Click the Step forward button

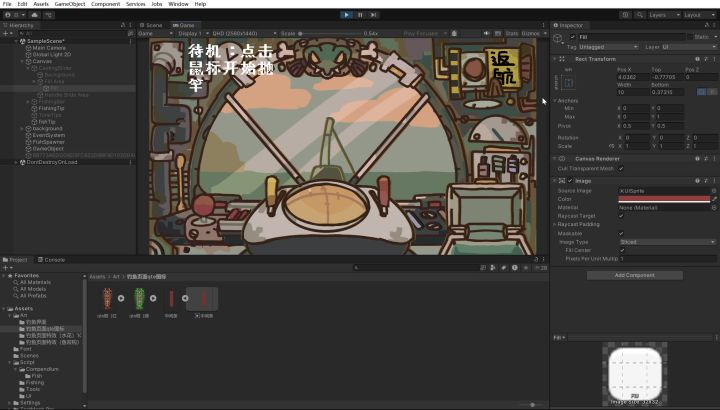[374, 15]
